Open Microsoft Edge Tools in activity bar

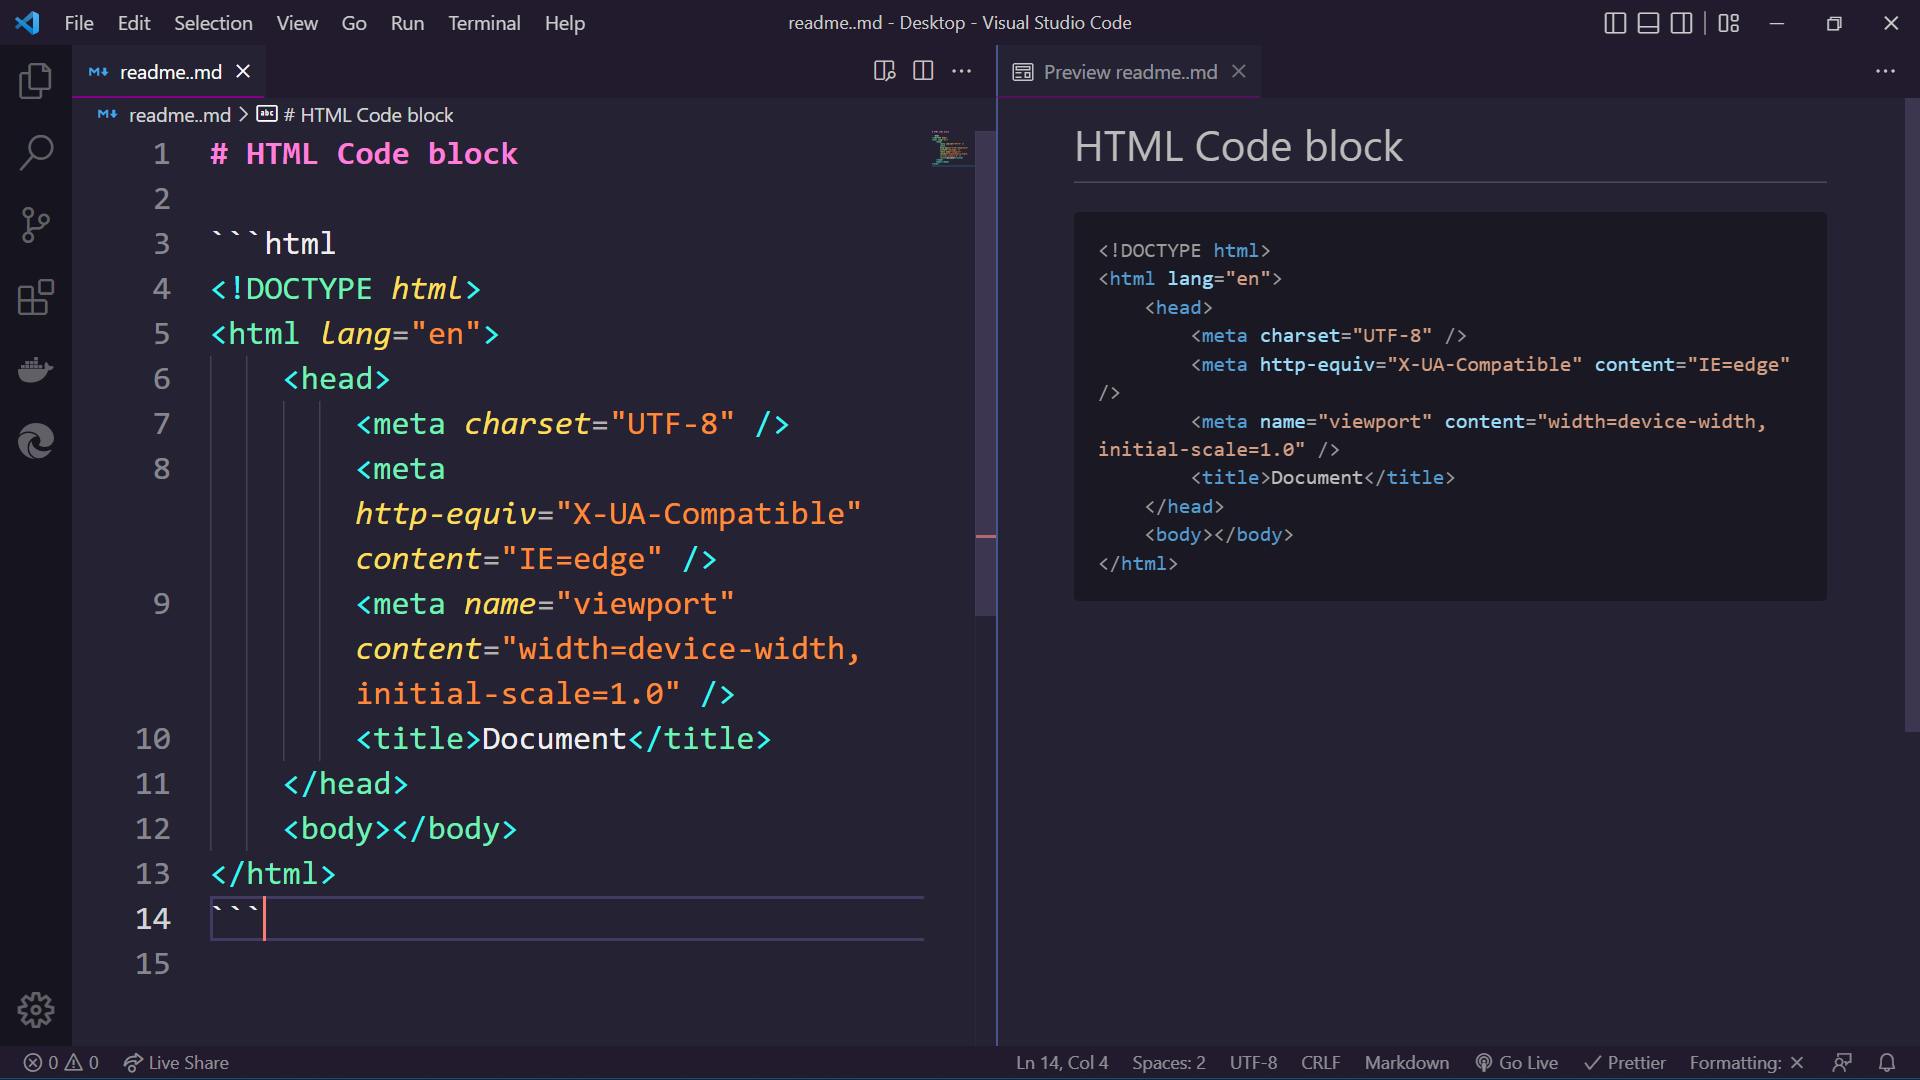(35, 441)
